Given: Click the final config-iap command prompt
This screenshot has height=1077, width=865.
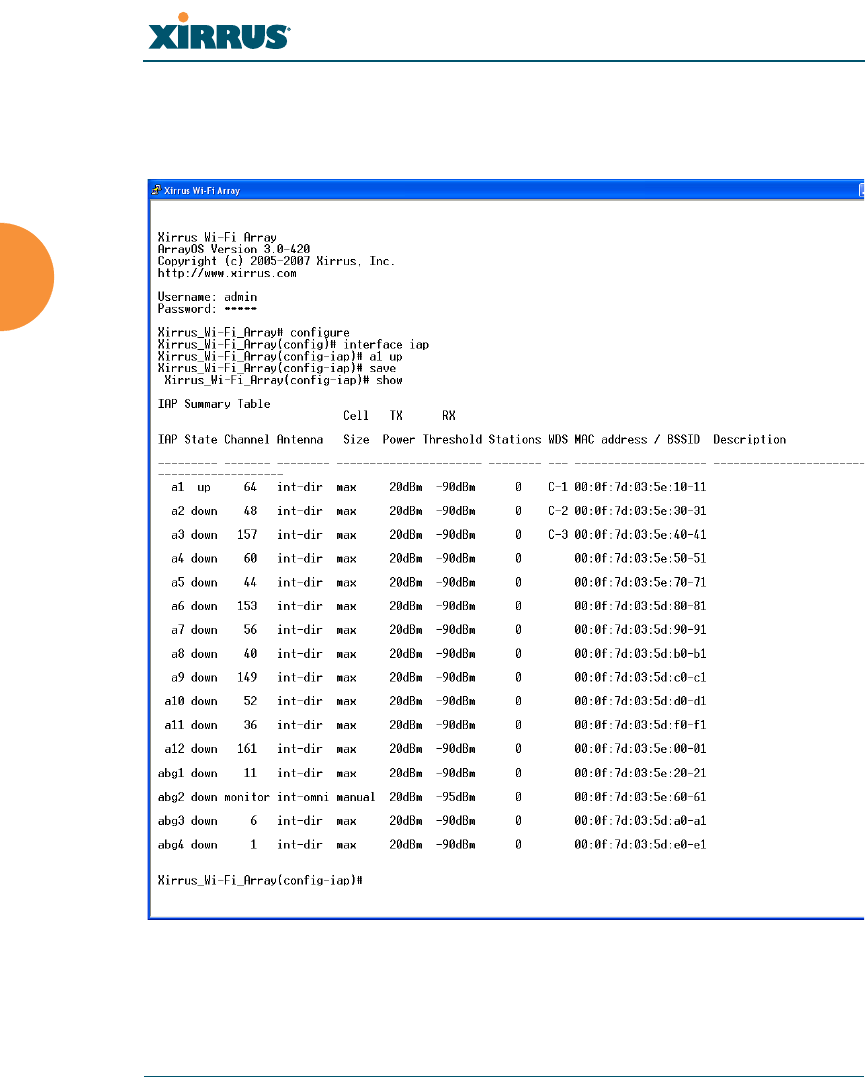Looking at the screenshot, I should point(260,881).
